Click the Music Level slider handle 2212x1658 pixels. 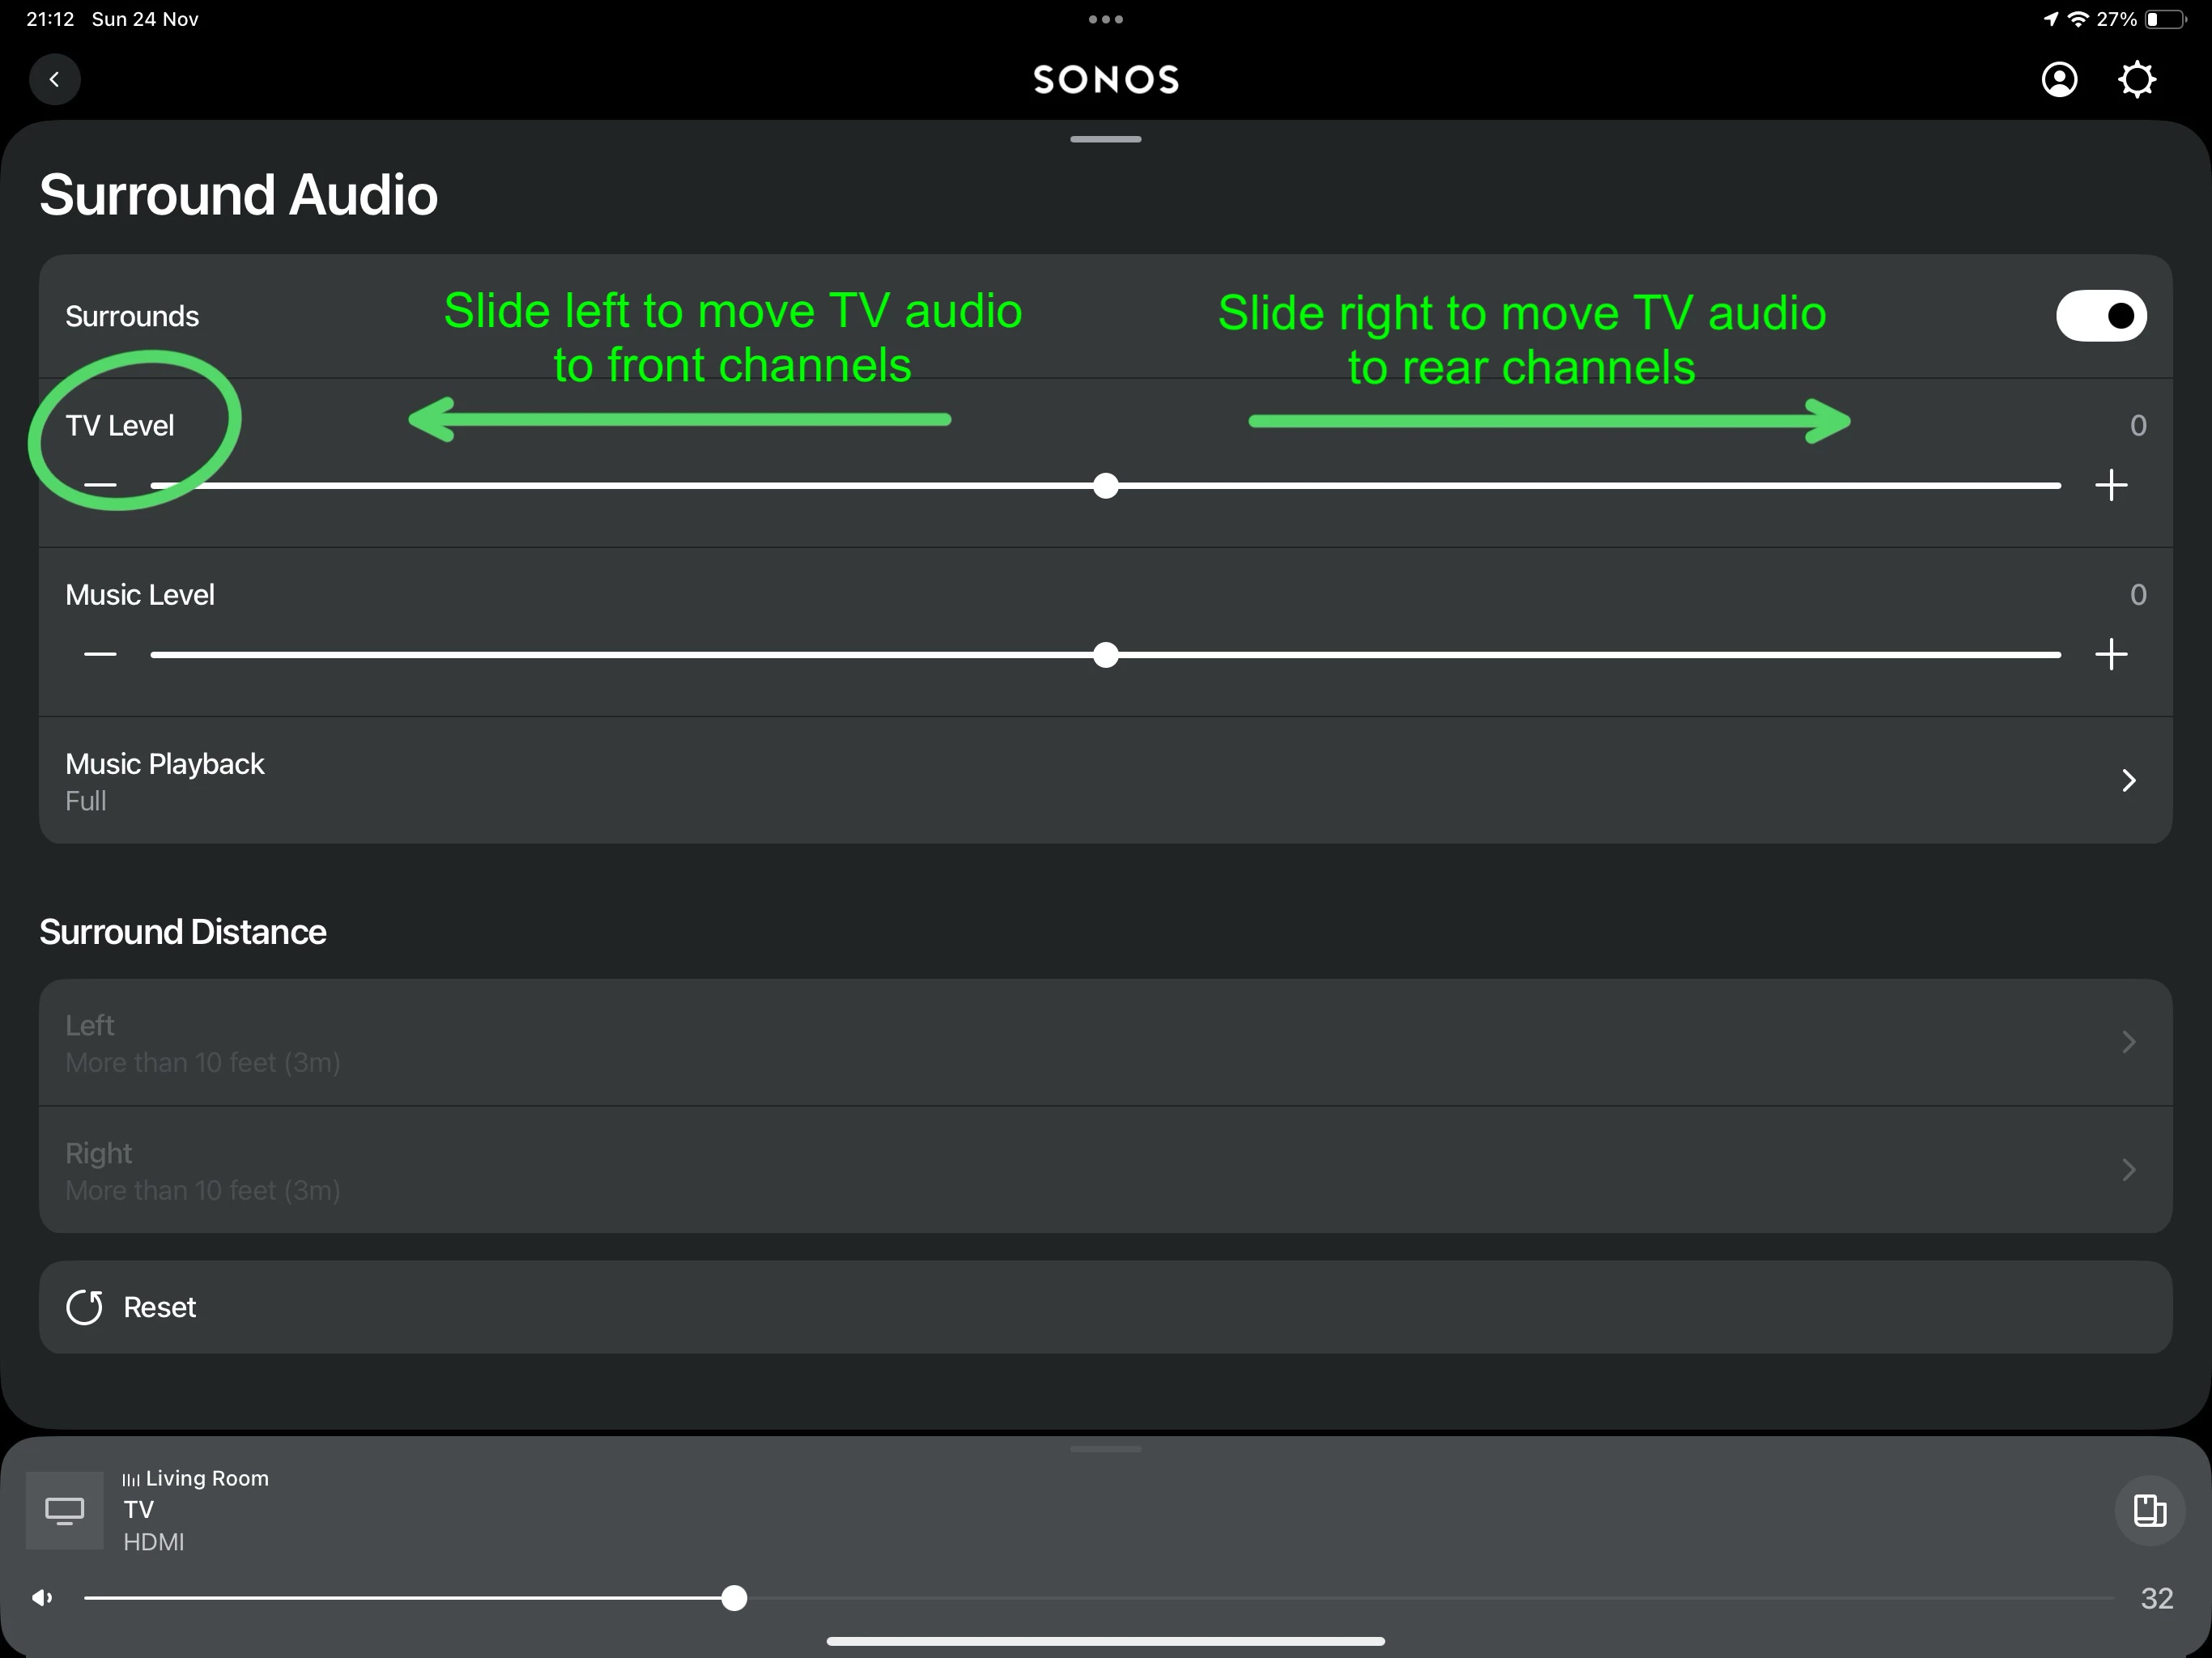point(1105,655)
